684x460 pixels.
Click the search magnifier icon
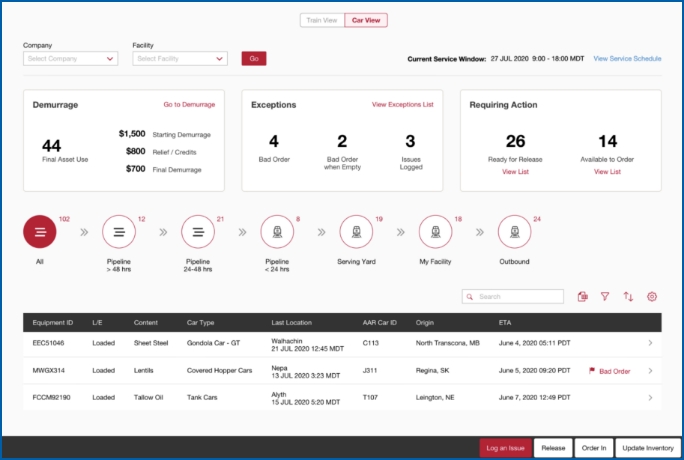[470, 297]
